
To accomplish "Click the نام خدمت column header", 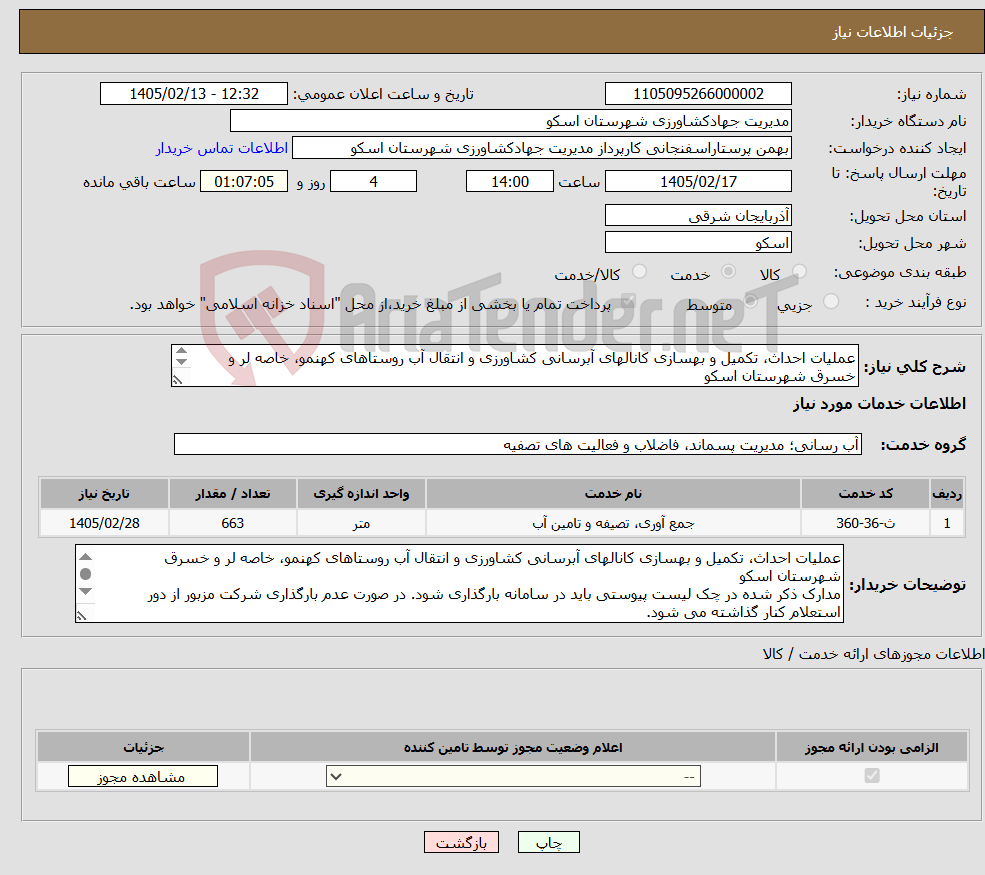I will [613, 494].
